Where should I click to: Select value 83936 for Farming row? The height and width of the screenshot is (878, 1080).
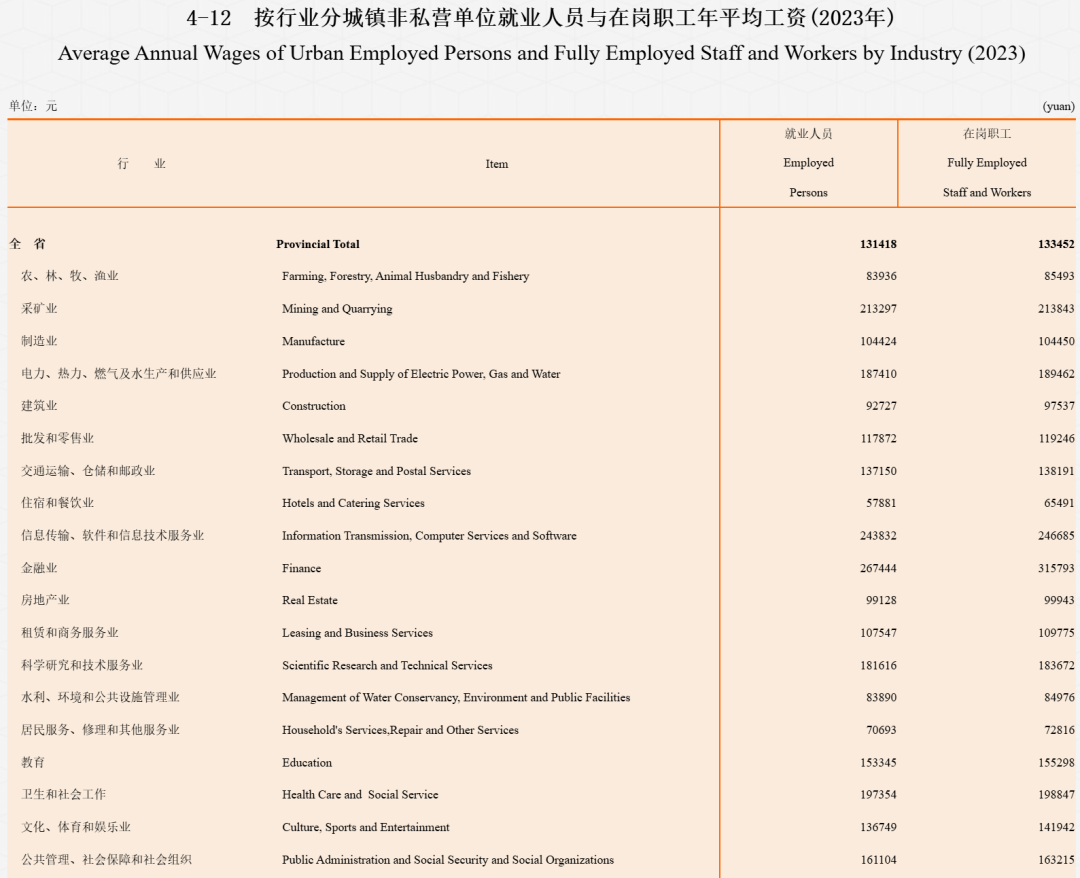881,276
